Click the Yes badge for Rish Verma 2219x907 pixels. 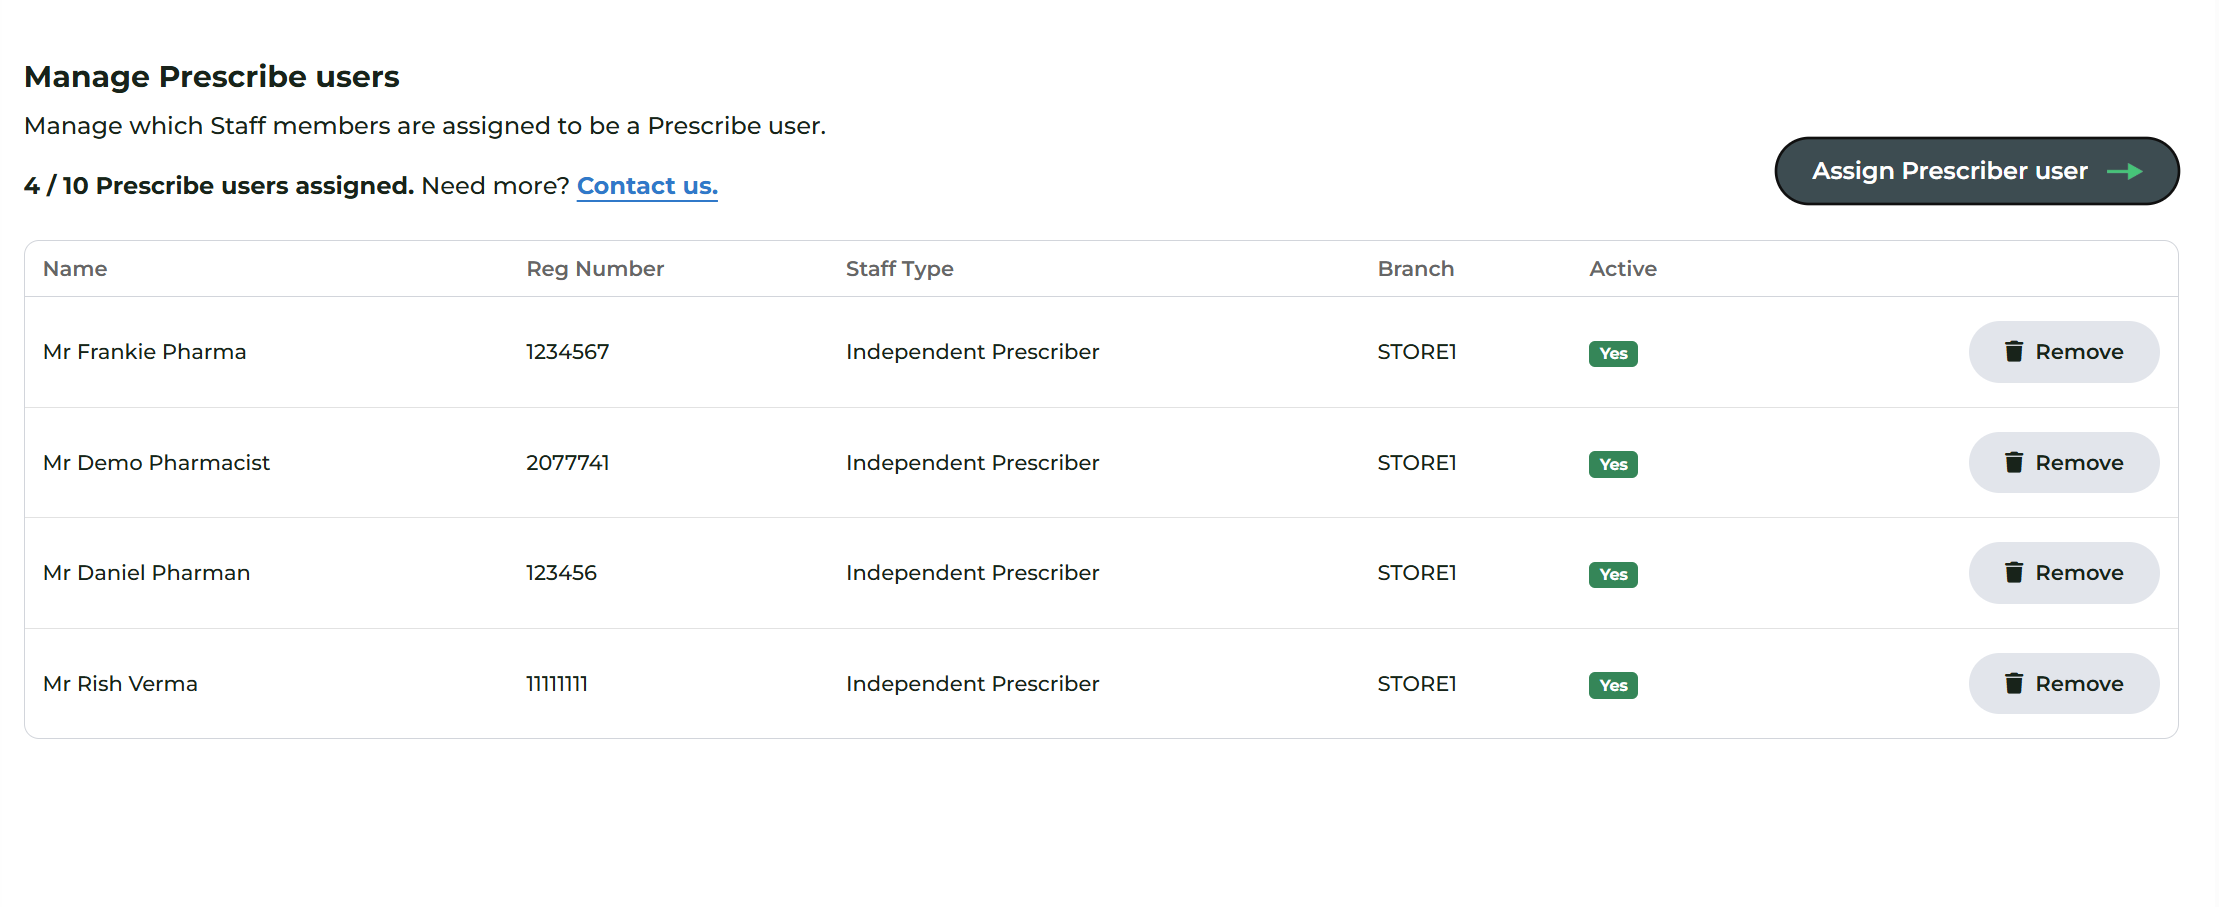1613,685
